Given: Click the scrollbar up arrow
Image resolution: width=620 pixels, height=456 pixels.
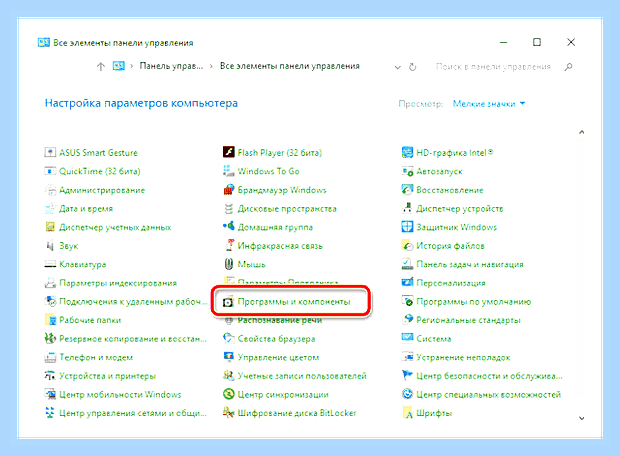Looking at the screenshot, I should click(581, 132).
